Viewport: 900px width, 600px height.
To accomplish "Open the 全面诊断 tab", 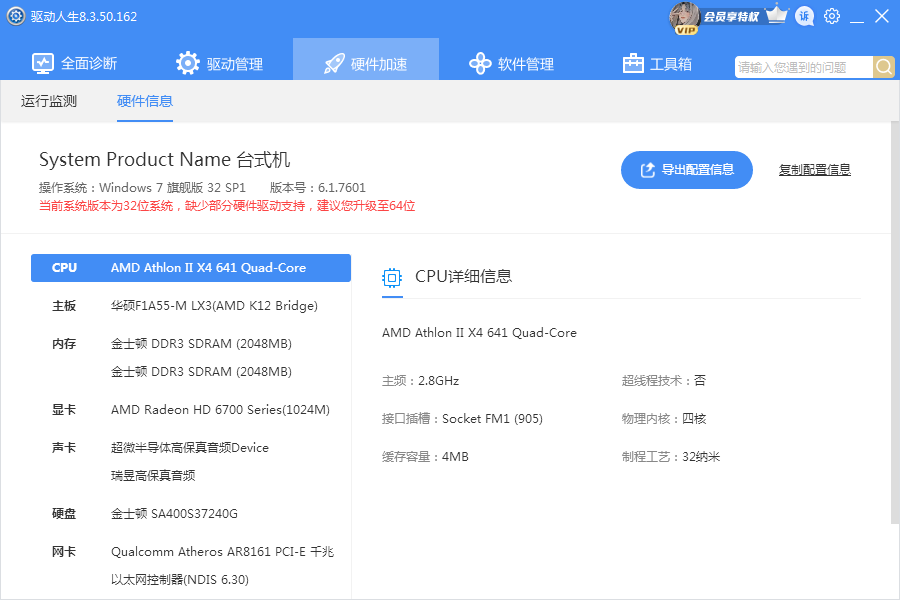I will point(75,64).
